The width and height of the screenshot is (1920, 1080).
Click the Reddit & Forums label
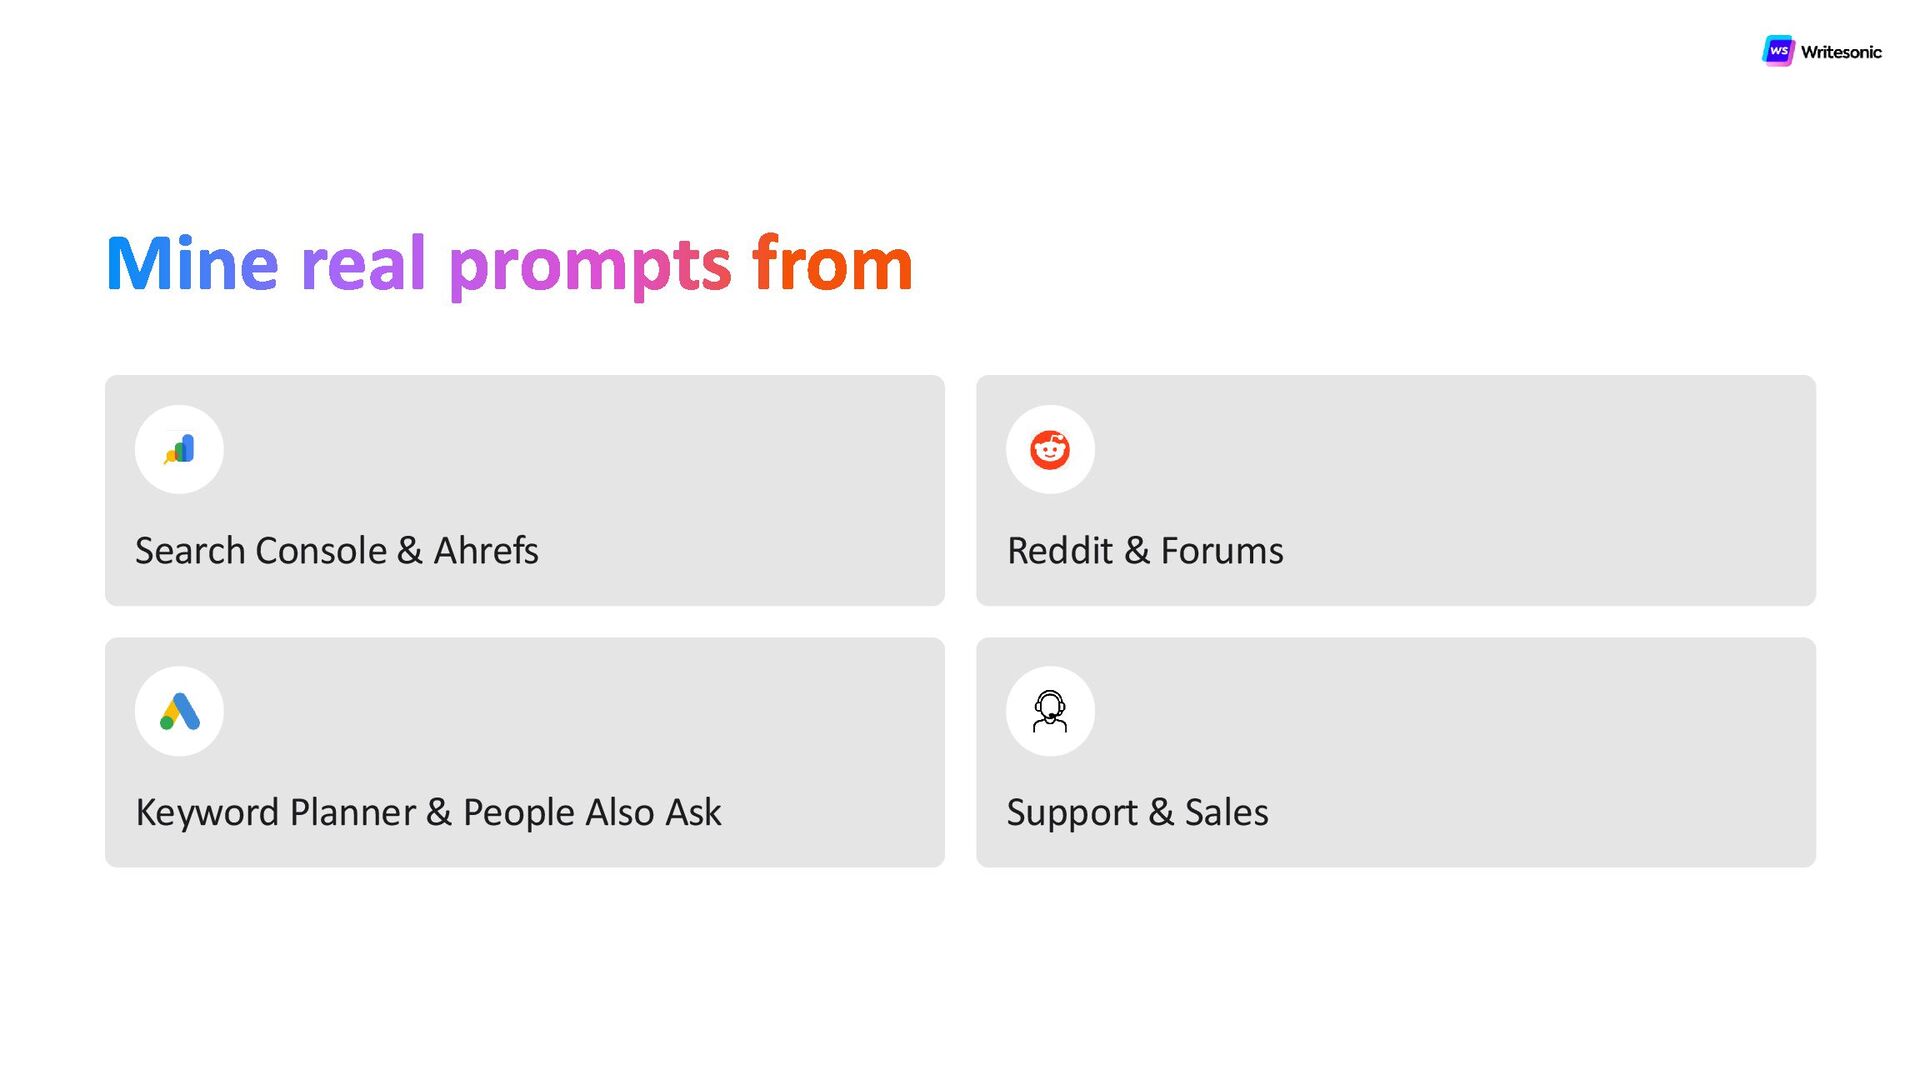point(1145,551)
